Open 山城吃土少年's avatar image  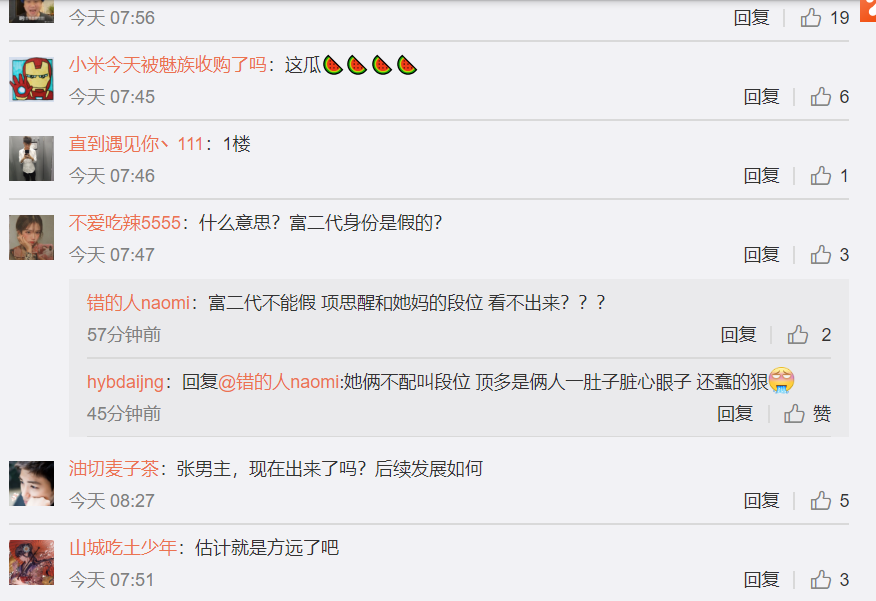[x=31, y=562]
